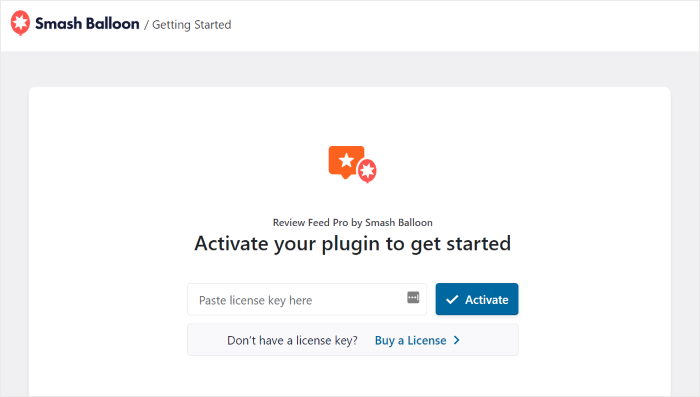Click the orange review speech bubble icon

pyautogui.click(x=346, y=162)
